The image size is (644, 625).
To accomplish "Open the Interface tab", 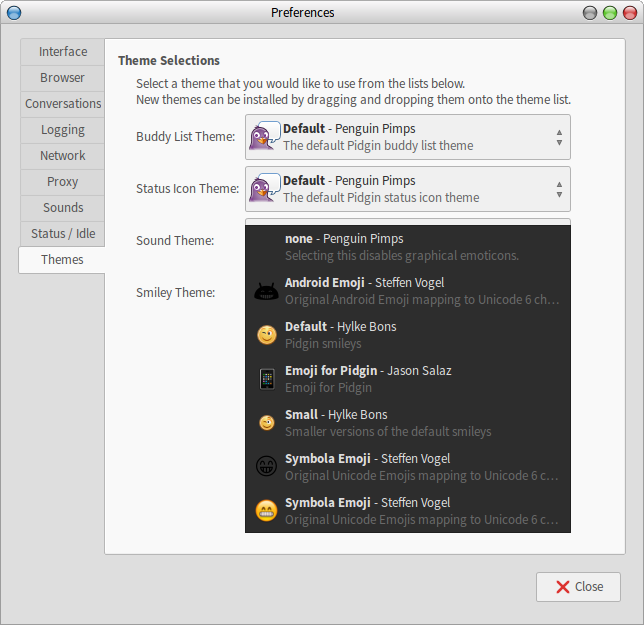I will pyautogui.click(x=63, y=52).
